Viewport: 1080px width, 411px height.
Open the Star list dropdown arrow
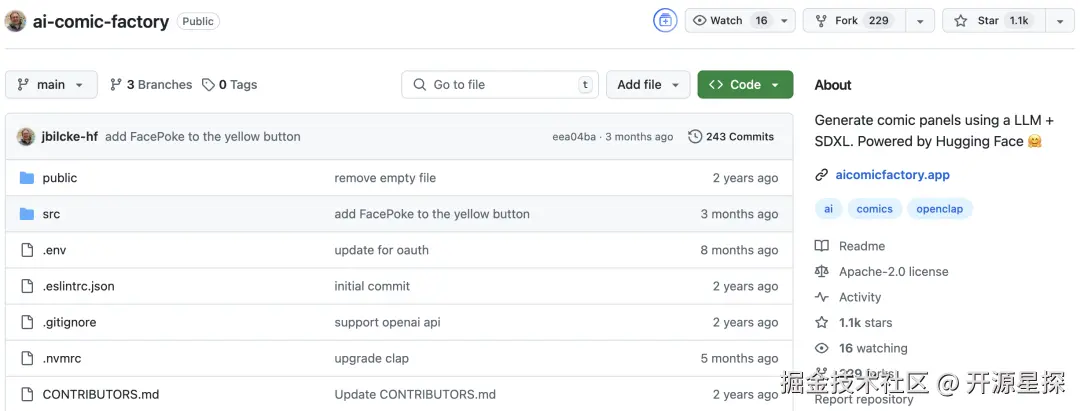[1057, 21]
